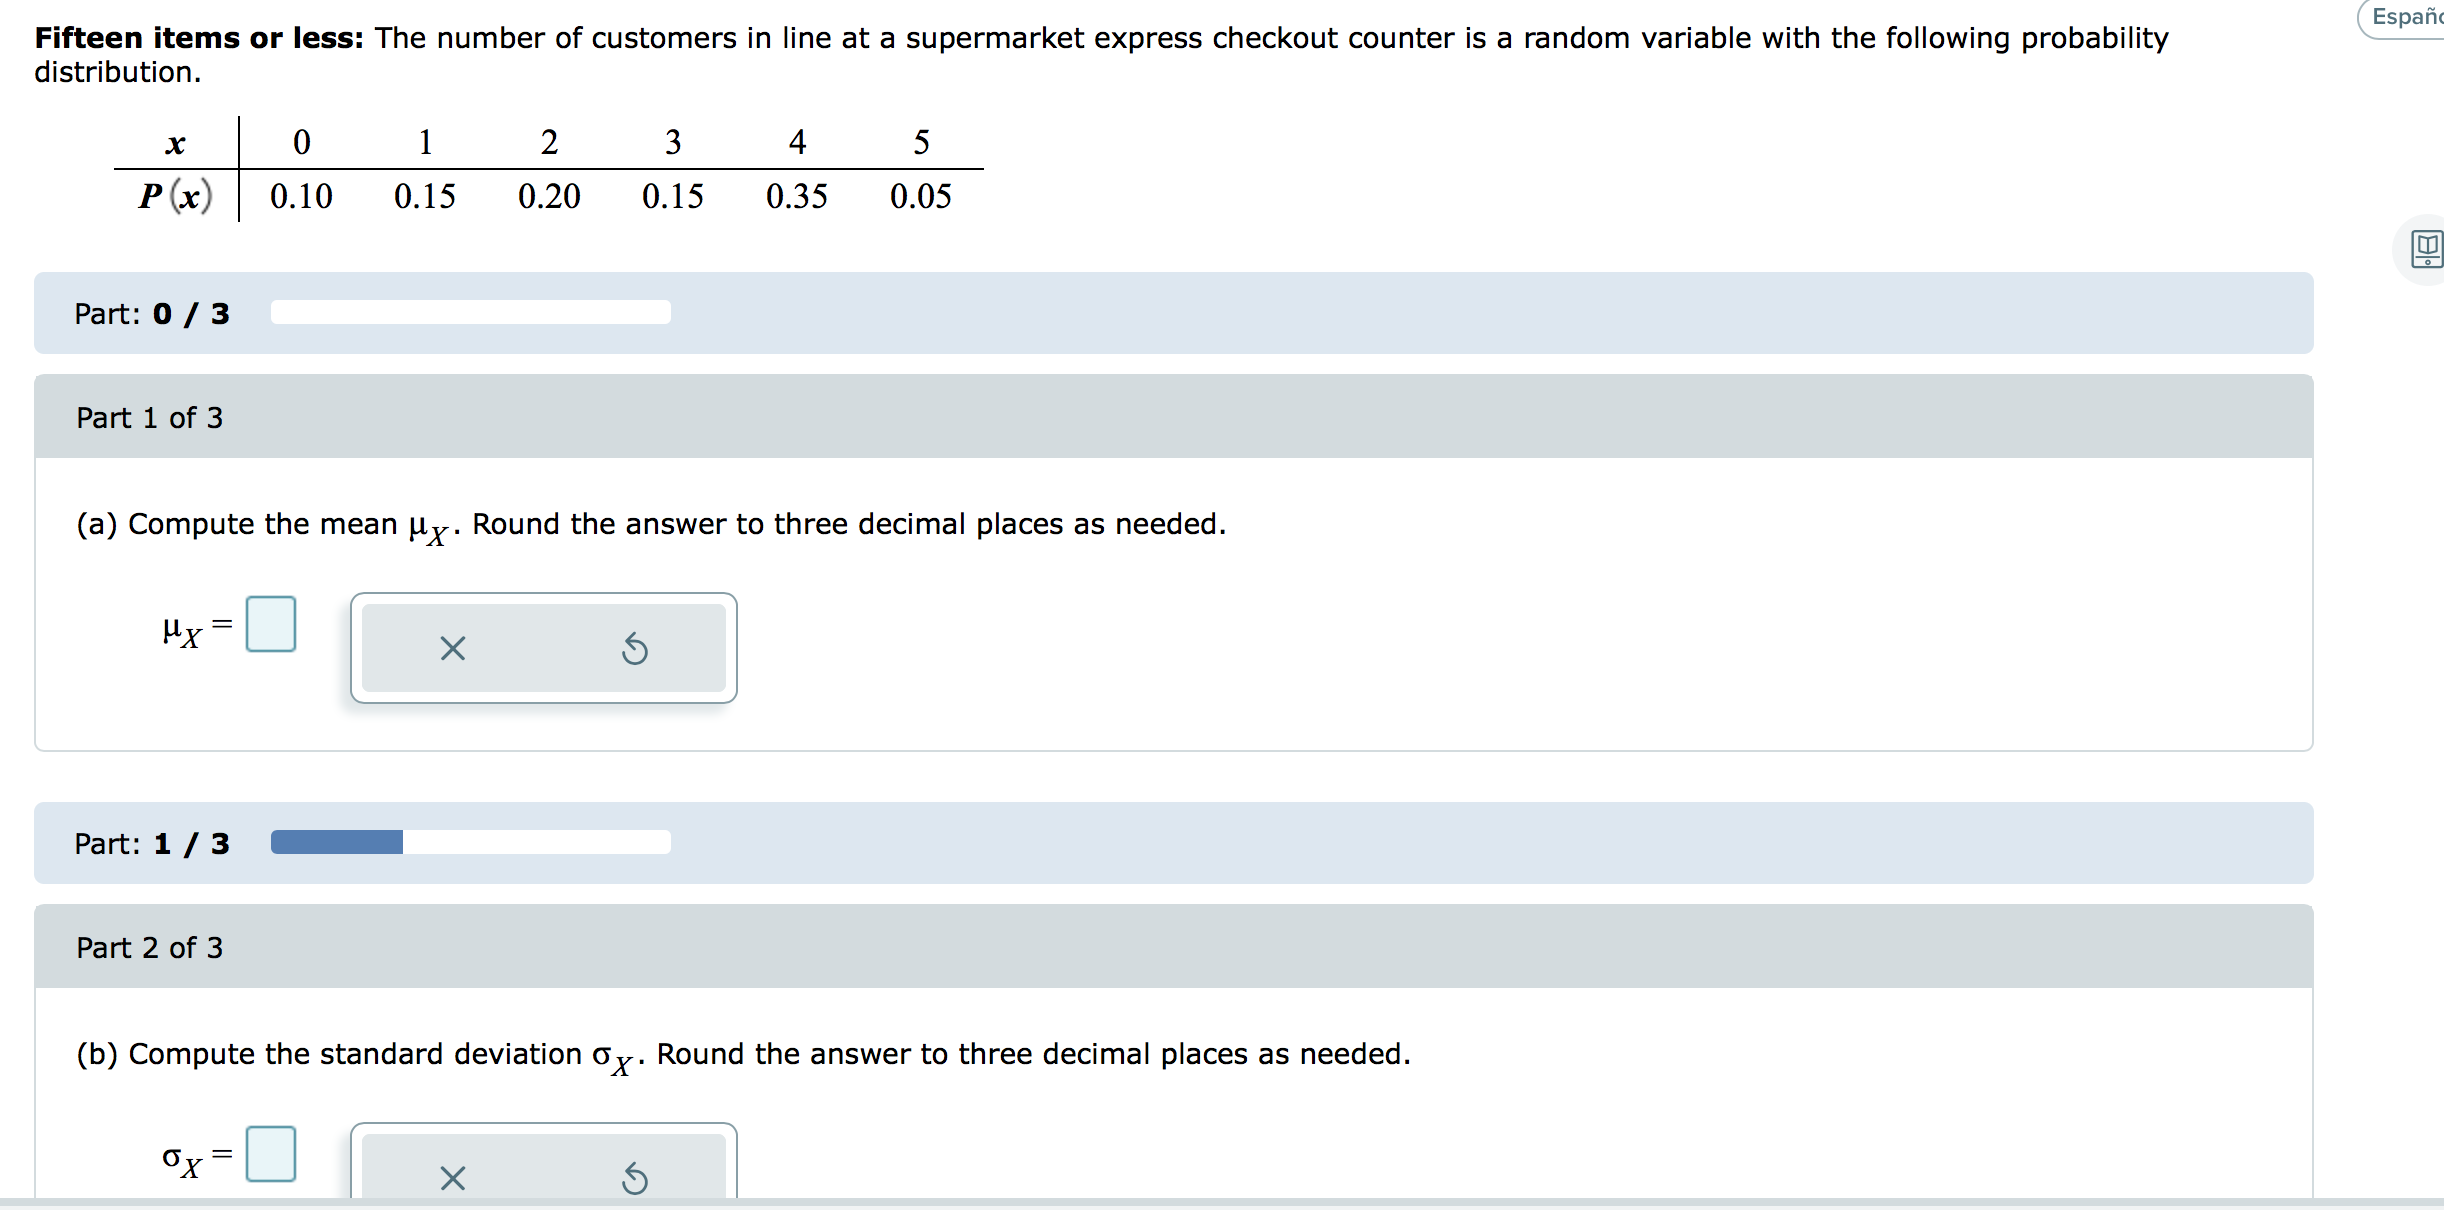
Task: Click the σX answer entry box
Action: tap(271, 1153)
